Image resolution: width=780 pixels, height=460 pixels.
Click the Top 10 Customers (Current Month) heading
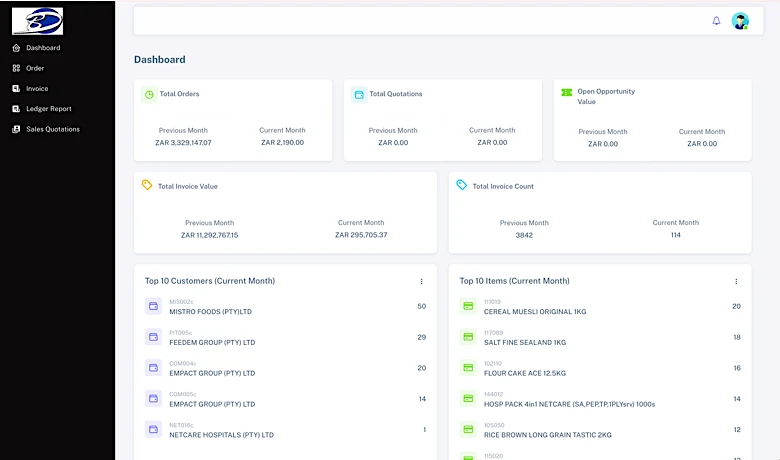tap(210, 281)
